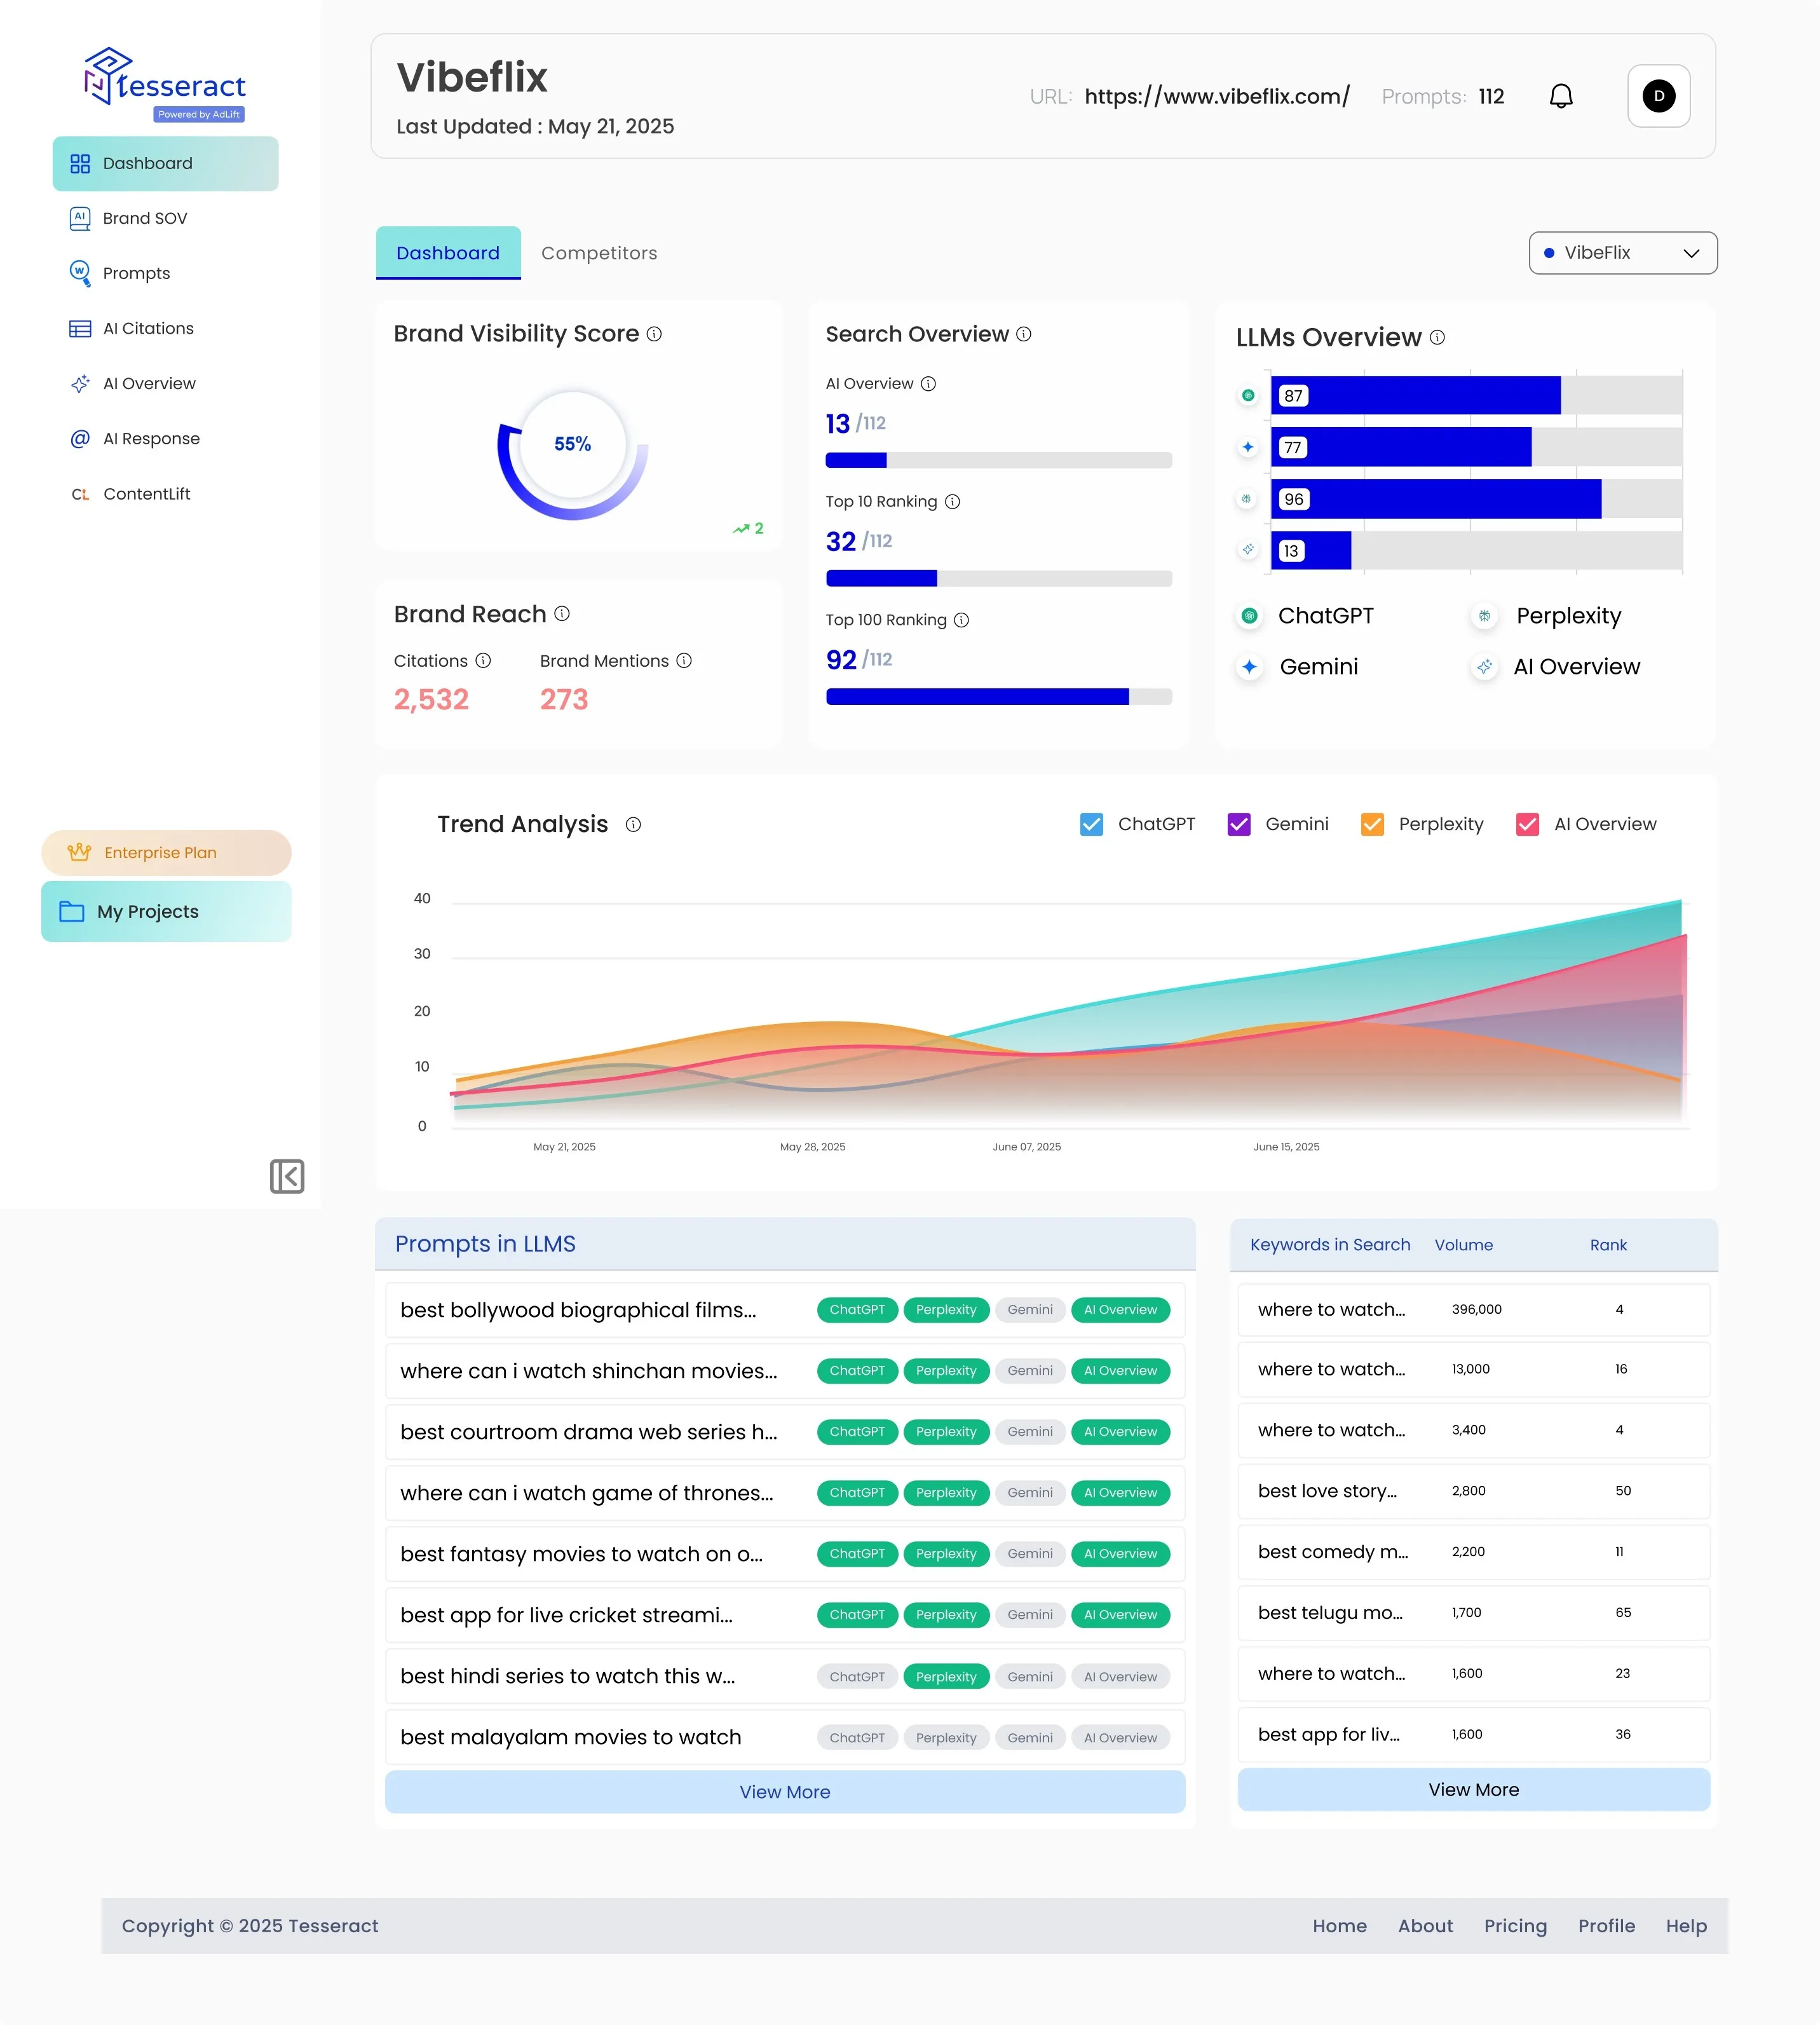Viewport: 1820px width, 2025px height.
Task: Click the Help footer link
Action: coord(1686,1926)
